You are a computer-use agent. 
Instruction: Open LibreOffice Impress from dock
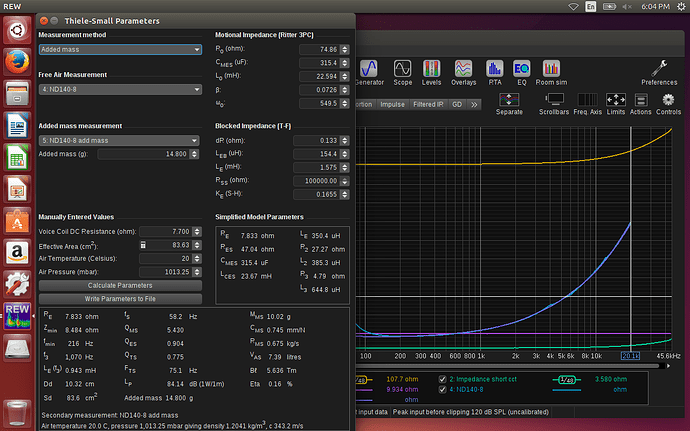coord(17,189)
